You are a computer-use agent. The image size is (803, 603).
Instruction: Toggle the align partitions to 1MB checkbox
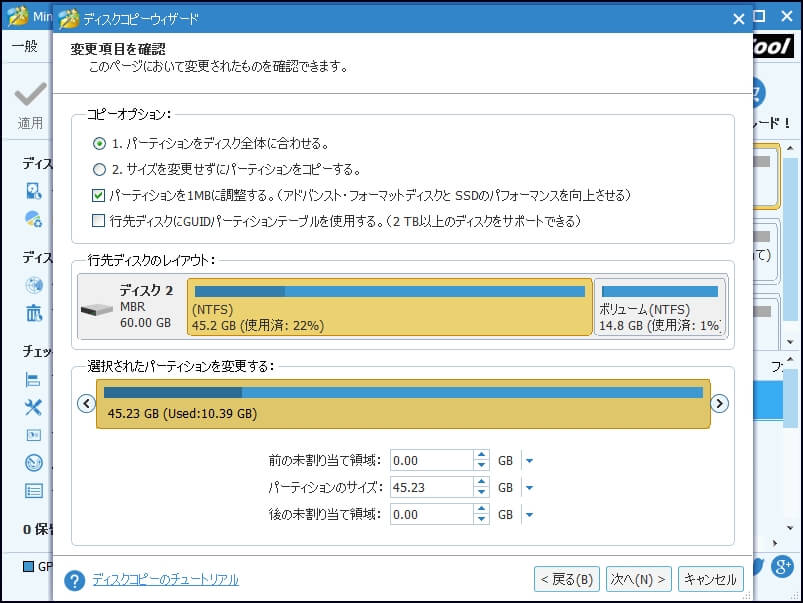(98, 195)
